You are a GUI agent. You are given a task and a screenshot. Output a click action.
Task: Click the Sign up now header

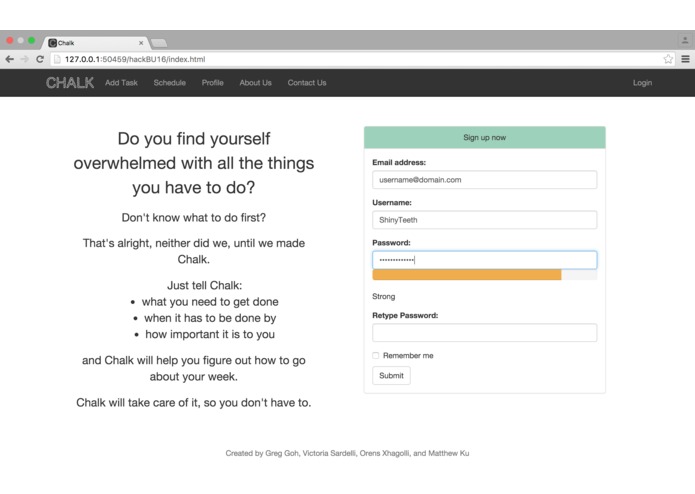point(484,137)
